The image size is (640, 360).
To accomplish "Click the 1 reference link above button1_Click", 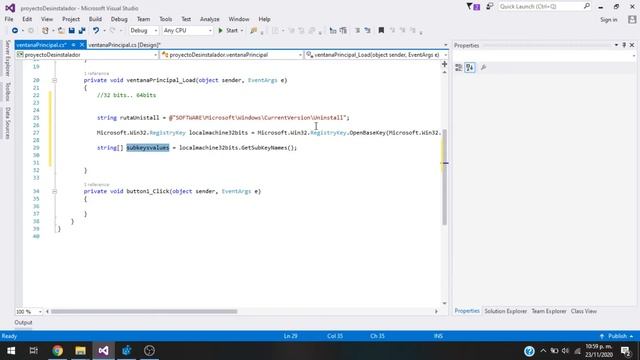I will click(96, 184).
